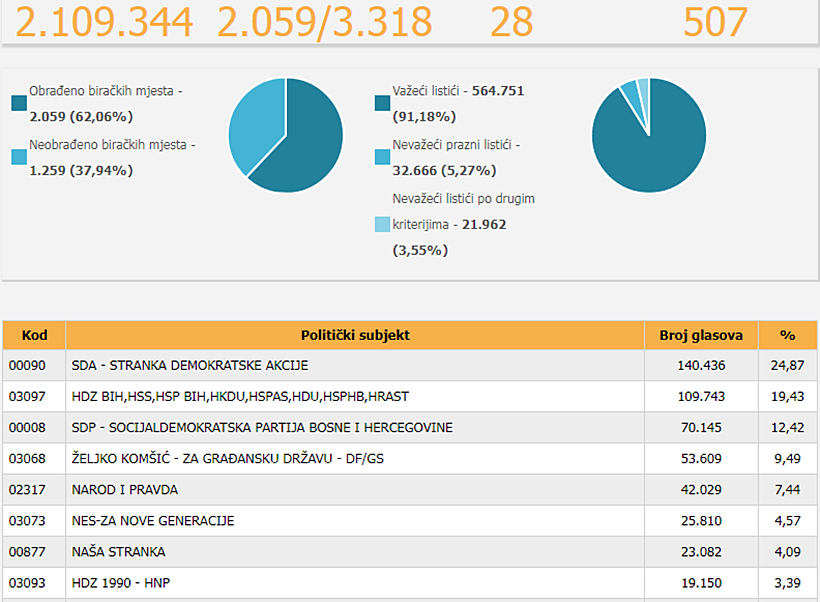Choose the Željko Komšić DF/GS row
This screenshot has height=602, width=820.
pos(410,459)
